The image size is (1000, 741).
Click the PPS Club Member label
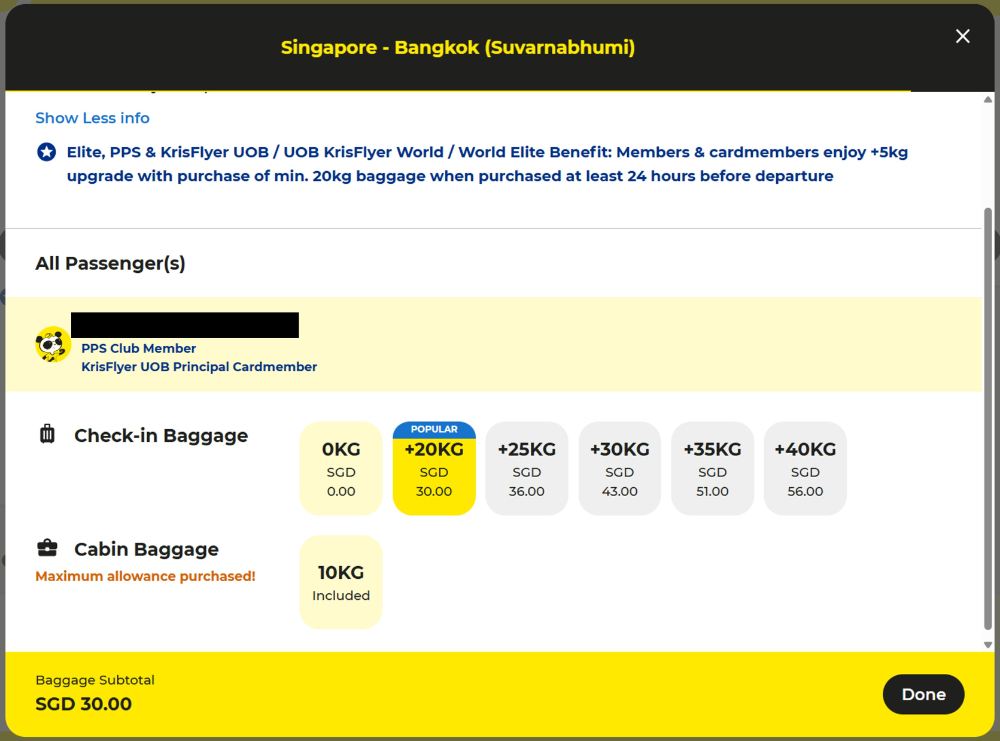tap(138, 349)
